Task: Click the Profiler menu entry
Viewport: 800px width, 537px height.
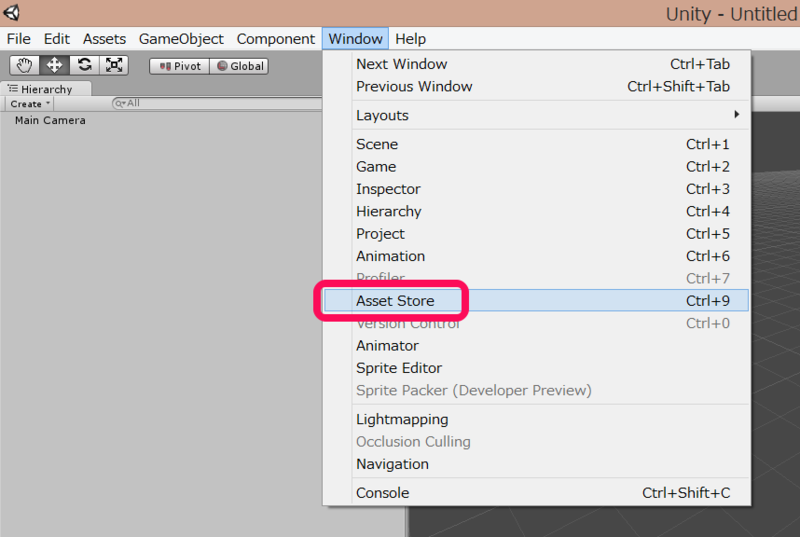Action: (537, 278)
